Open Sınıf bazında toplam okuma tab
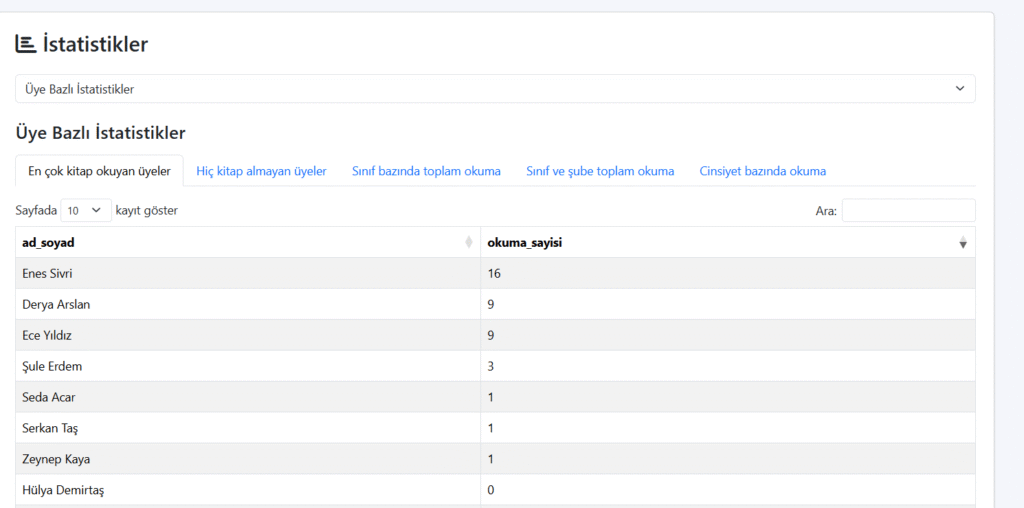The height and width of the screenshot is (508, 1024). [x=426, y=171]
